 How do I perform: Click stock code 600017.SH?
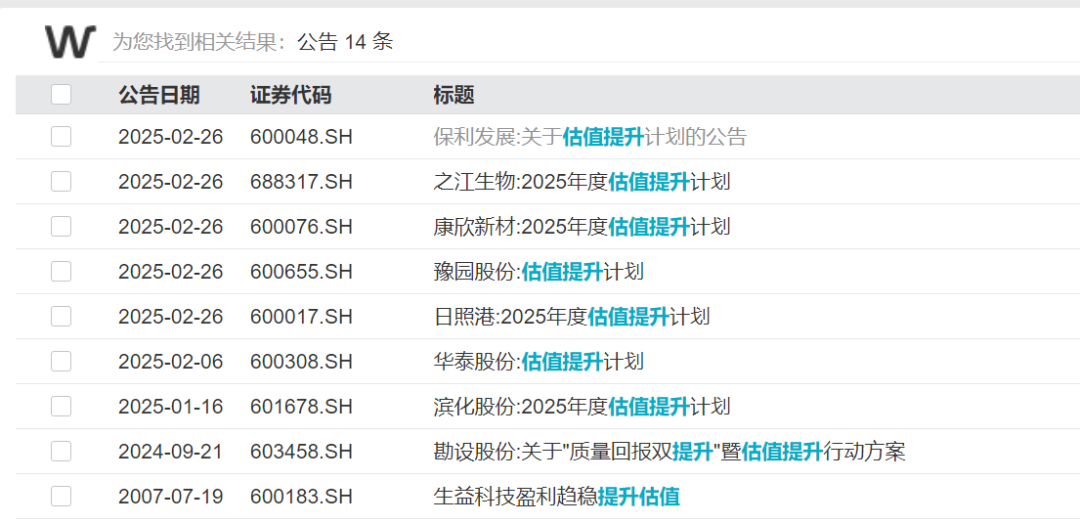(x=301, y=317)
